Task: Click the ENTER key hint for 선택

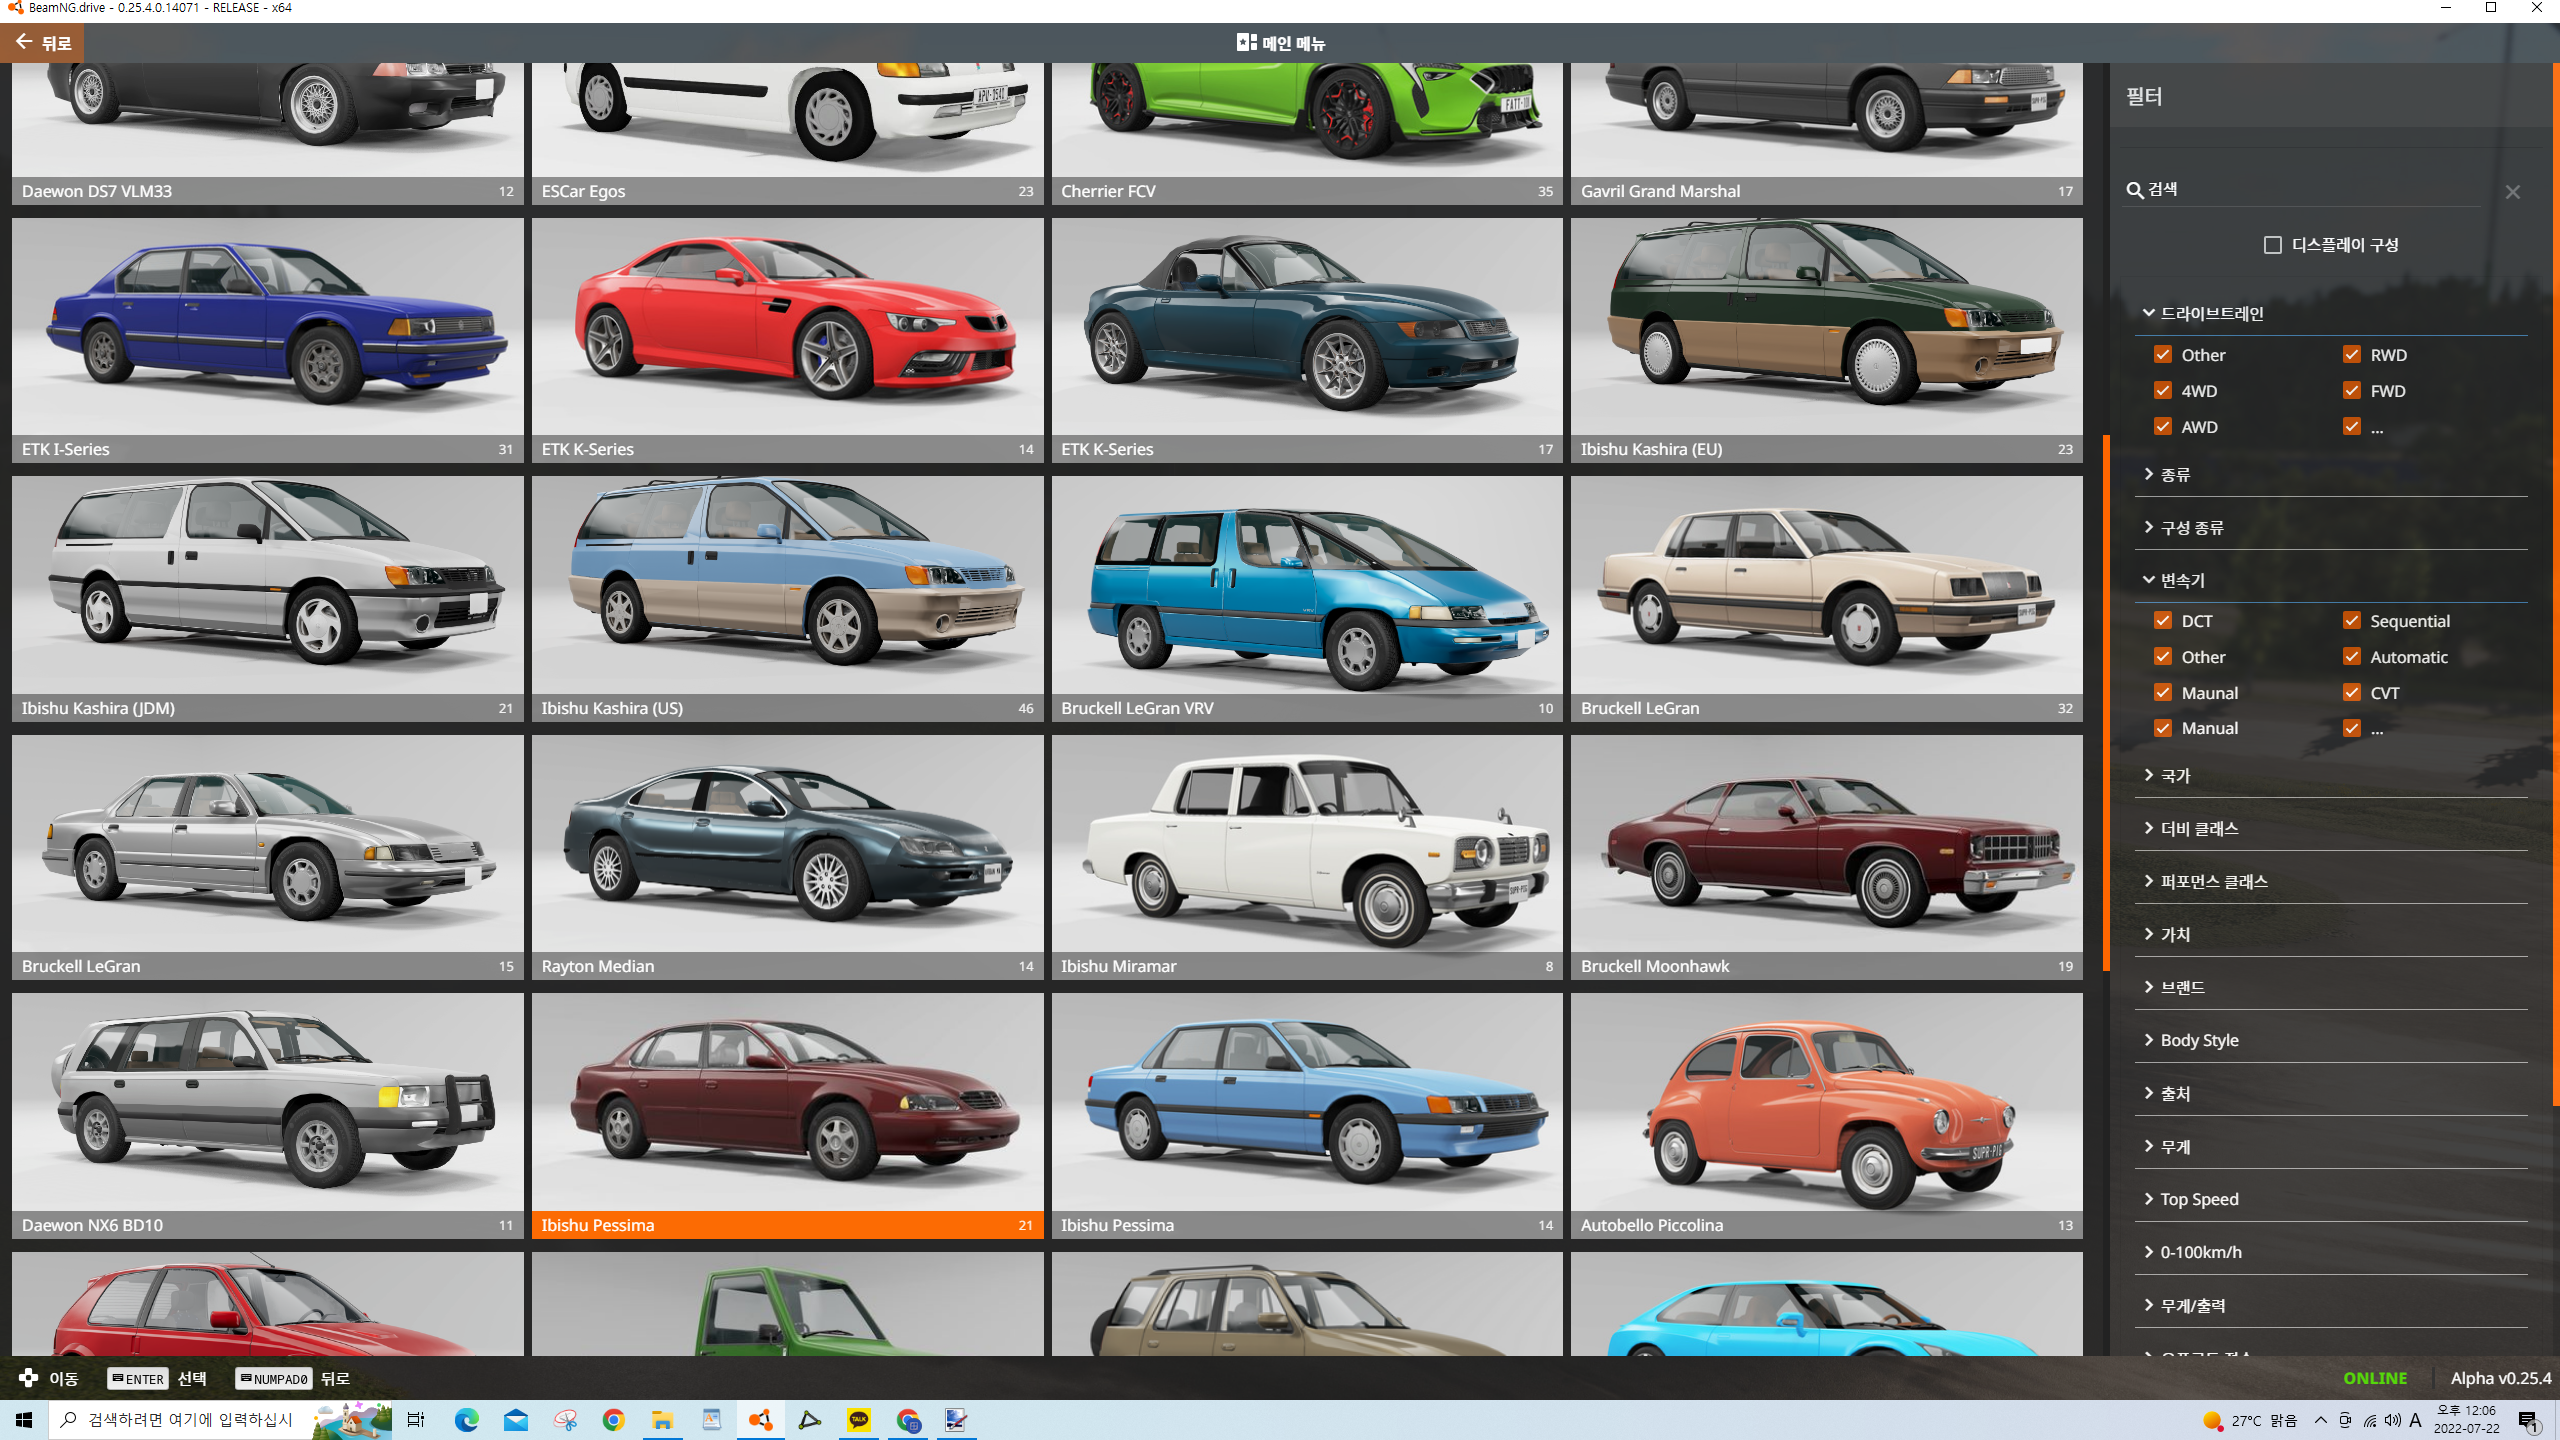Action: (138, 1379)
